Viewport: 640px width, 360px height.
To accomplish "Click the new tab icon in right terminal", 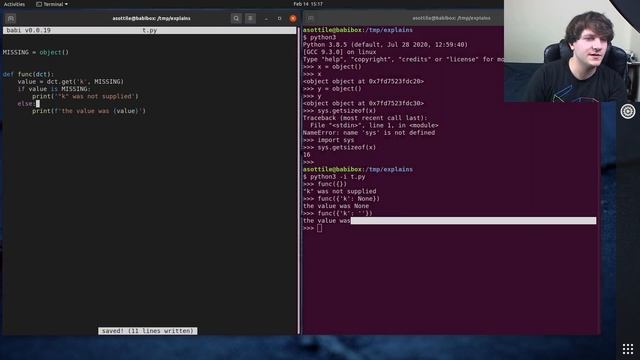I will 311,18.
